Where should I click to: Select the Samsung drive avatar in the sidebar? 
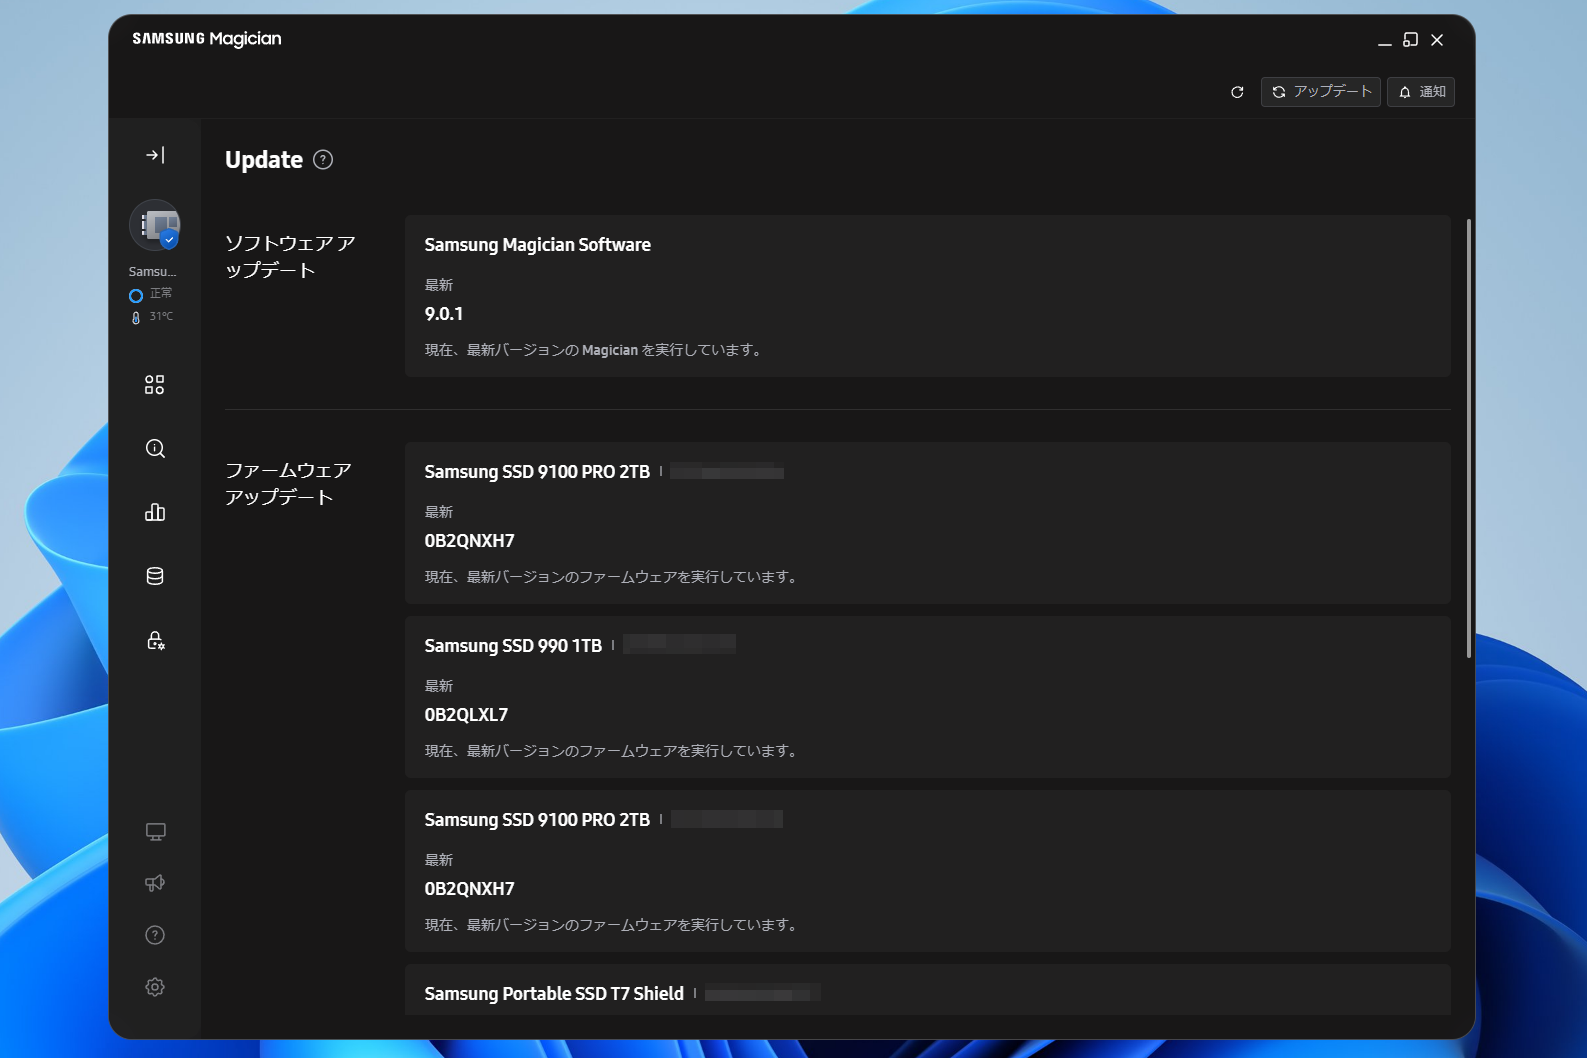click(155, 225)
